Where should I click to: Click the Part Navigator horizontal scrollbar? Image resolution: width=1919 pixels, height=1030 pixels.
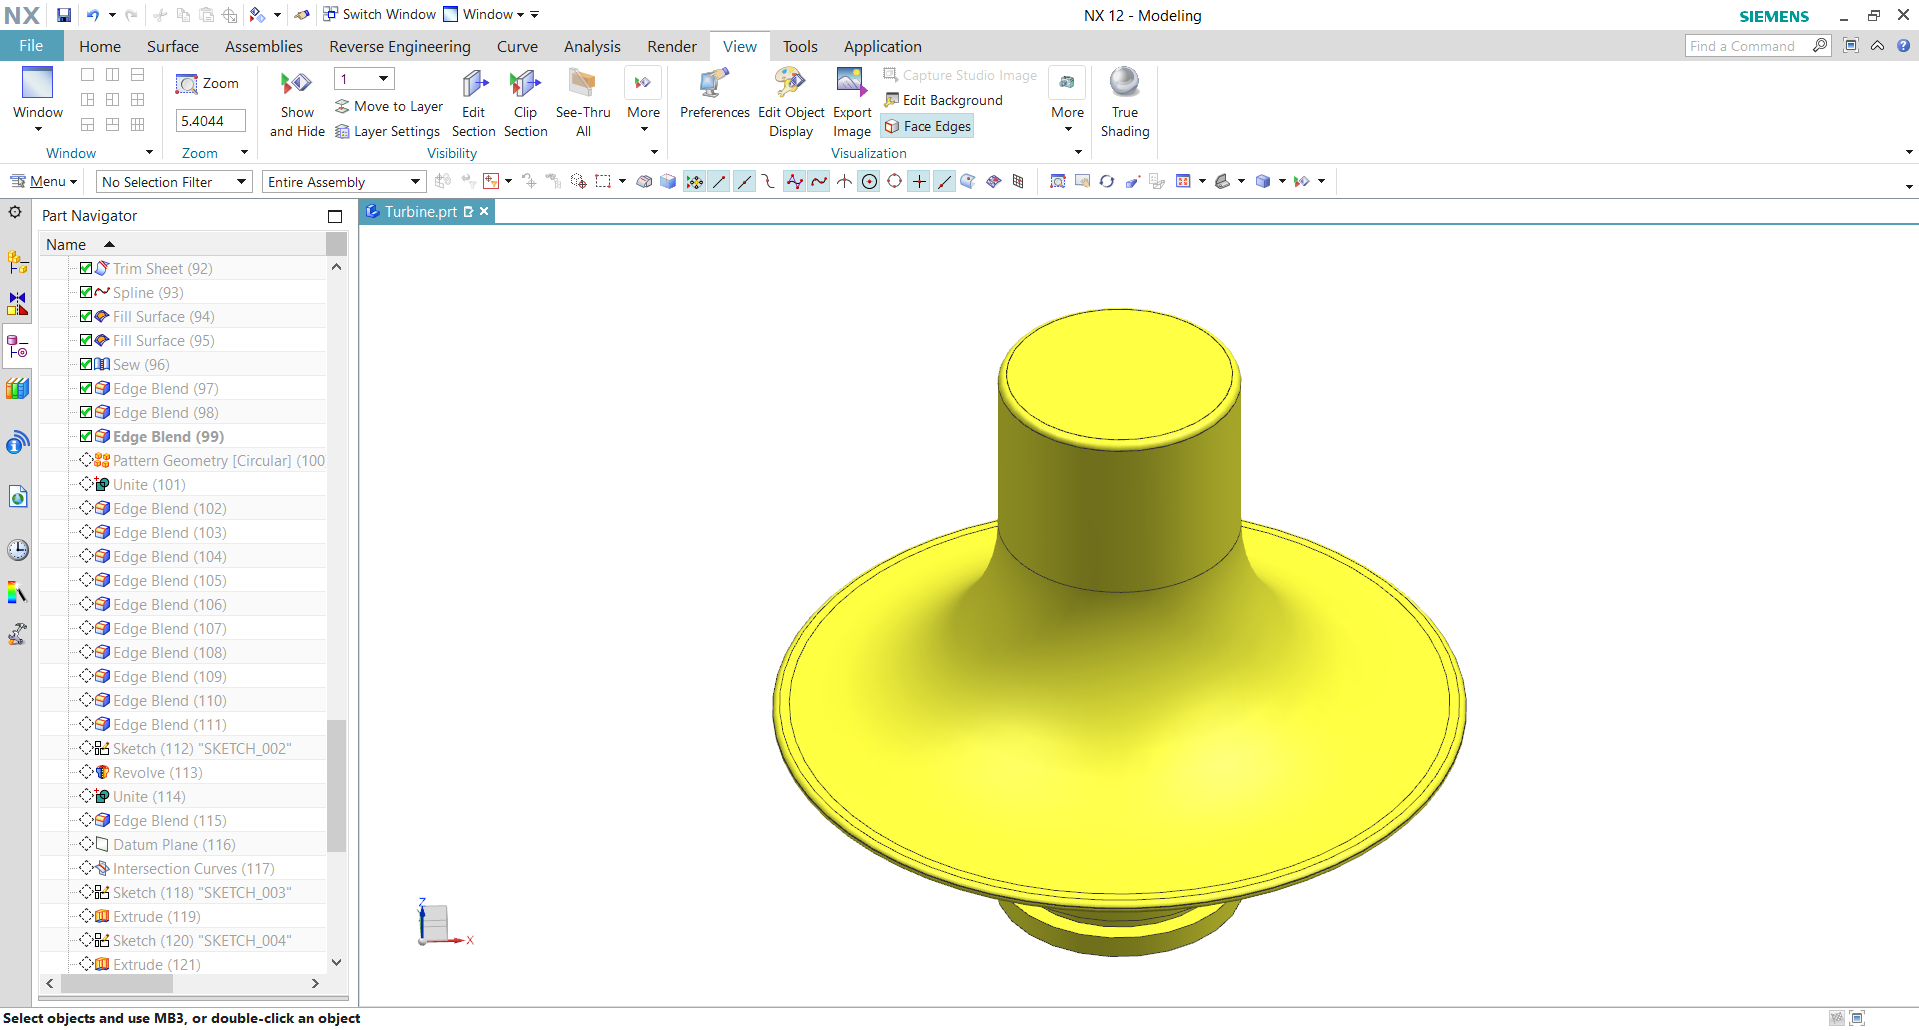point(117,984)
